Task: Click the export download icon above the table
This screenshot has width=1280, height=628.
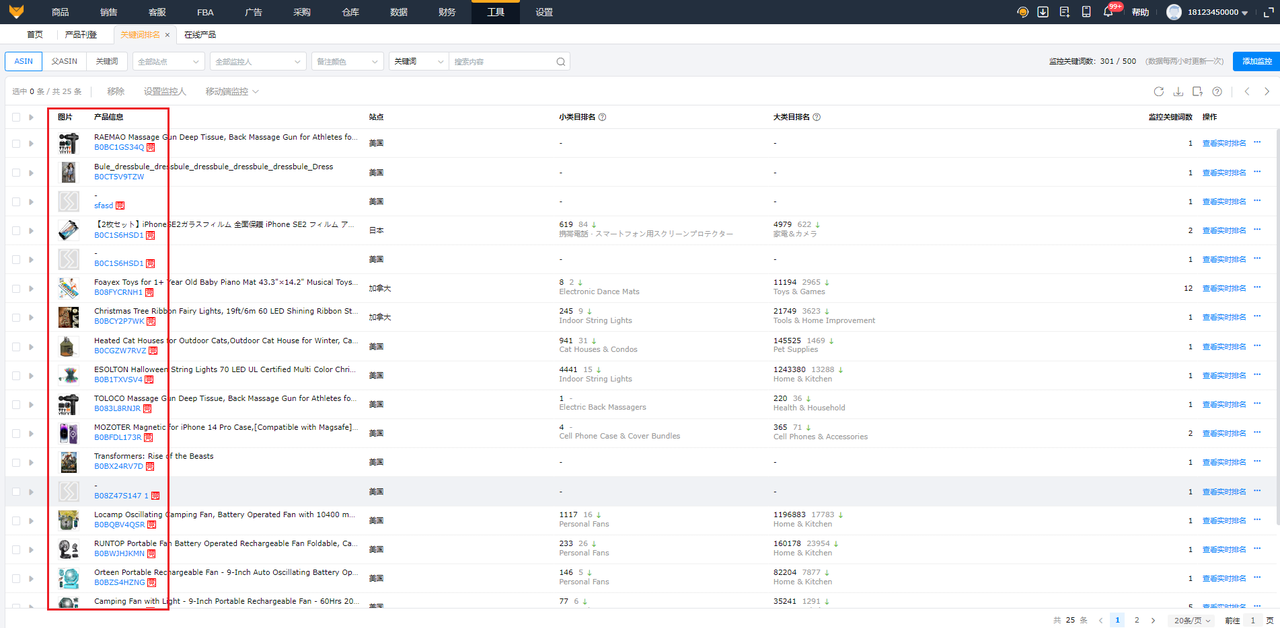Action: 1178,91
